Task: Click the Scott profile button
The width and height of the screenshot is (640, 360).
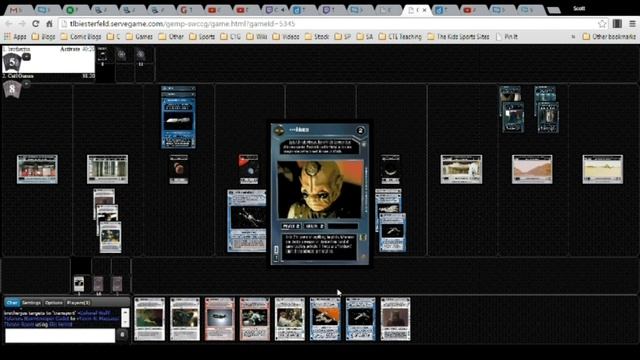Action: (x=579, y=9)
